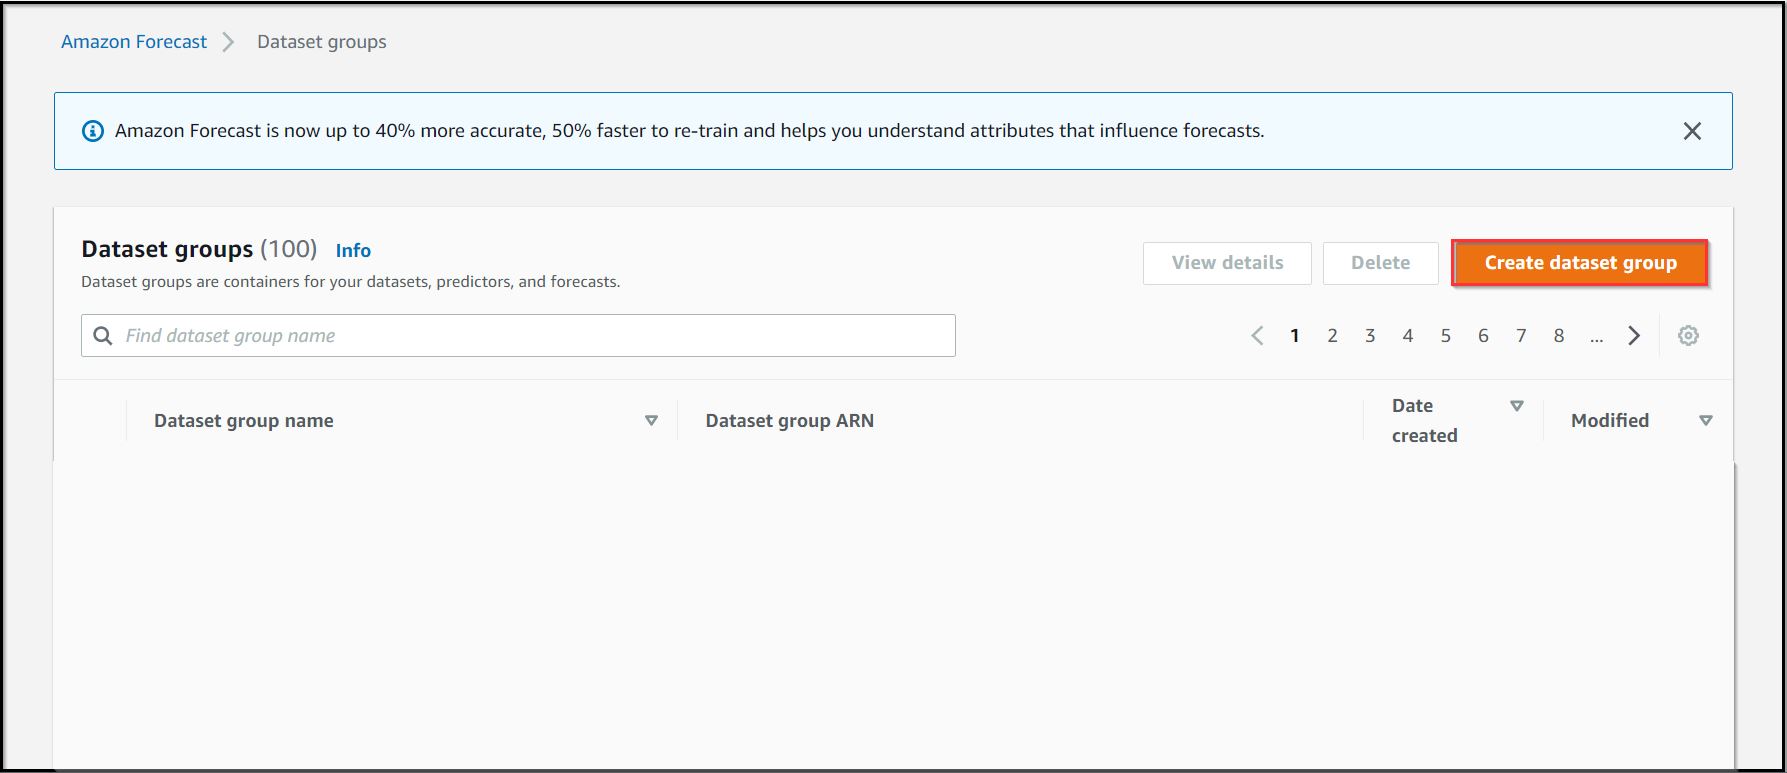Screen dimensions: 1787x773
Task: Select page 1 in pagination
Action: [1295, 336]
